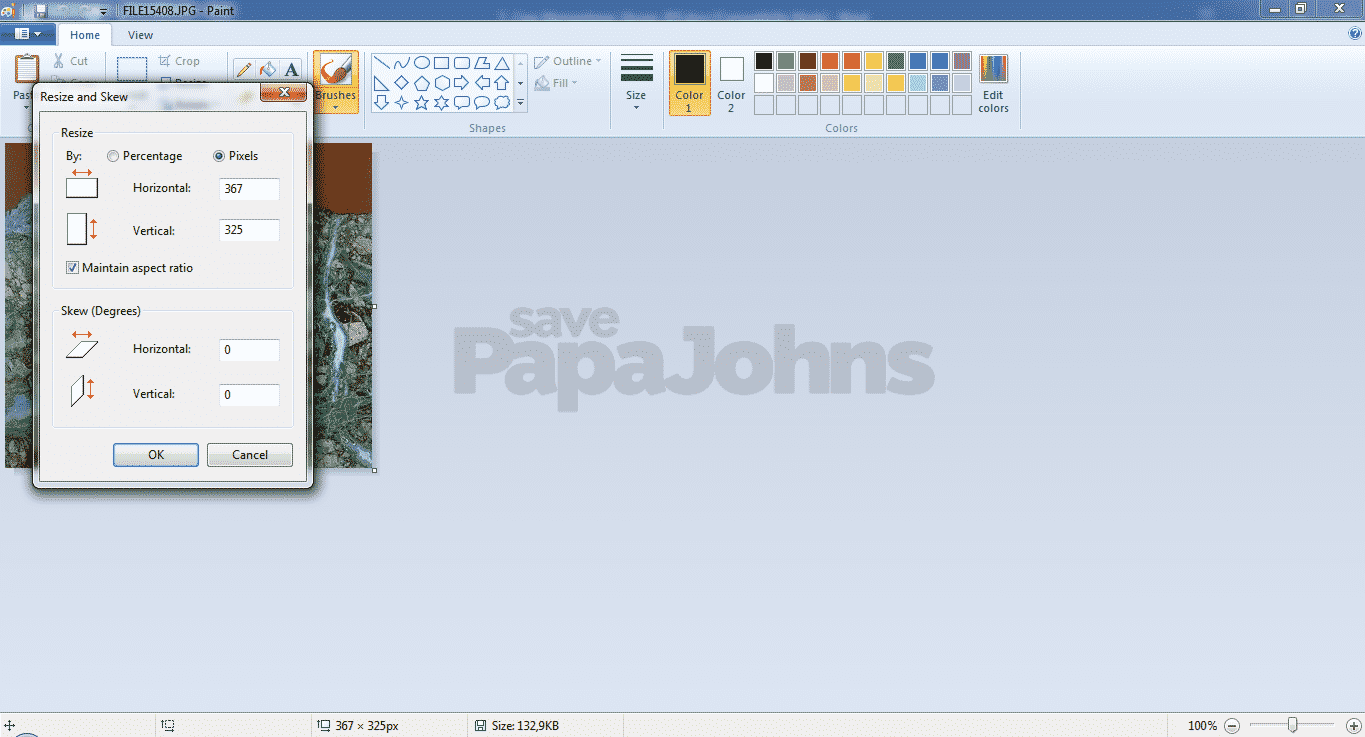Viewport: 1365px width, 737px height.
Task: Open Edit colors
Action: click(x=993, y=83)
